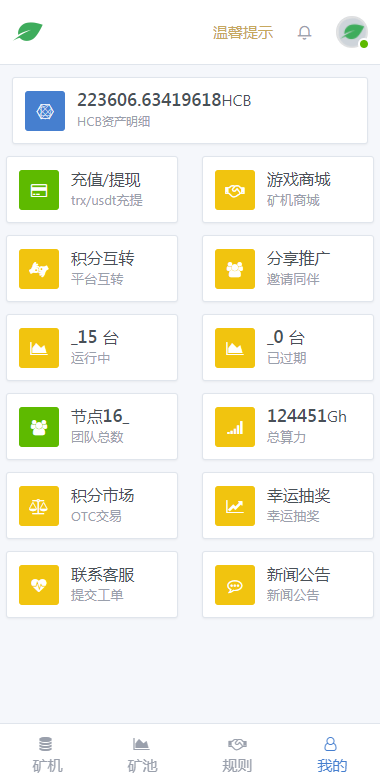Open the 积分互转 platform transfer card

[92, 268]
